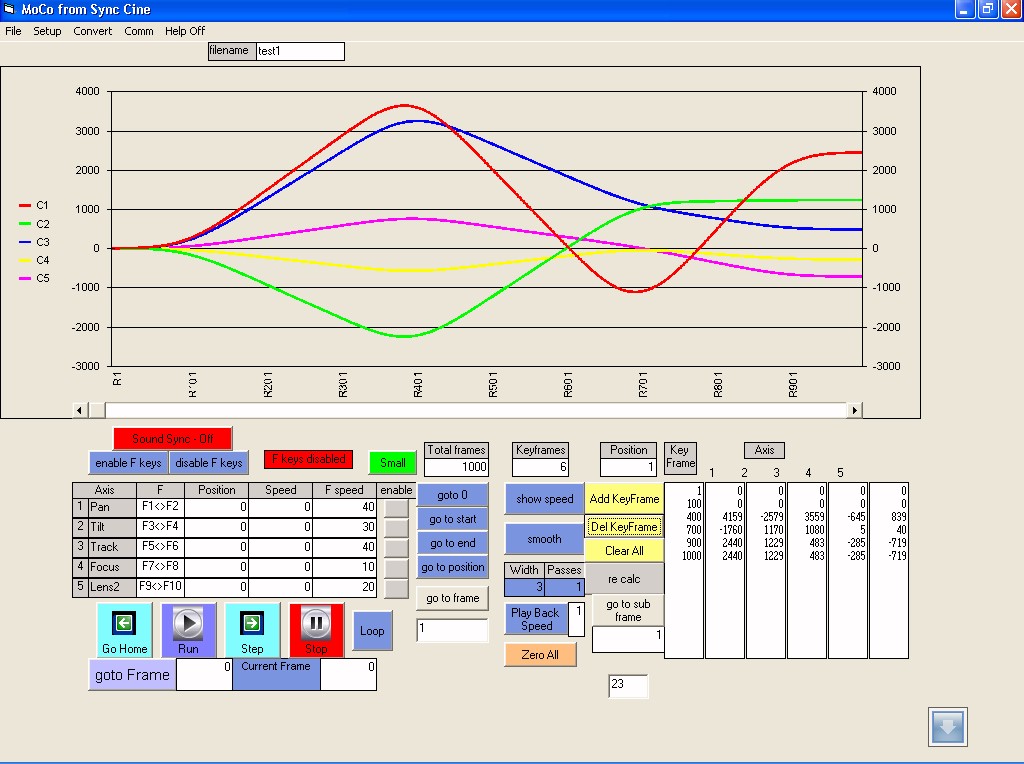Screen dimensions: 1024x764
Task: Toggle the enable button for the Lens2 axis
Action: coord(396,588)
